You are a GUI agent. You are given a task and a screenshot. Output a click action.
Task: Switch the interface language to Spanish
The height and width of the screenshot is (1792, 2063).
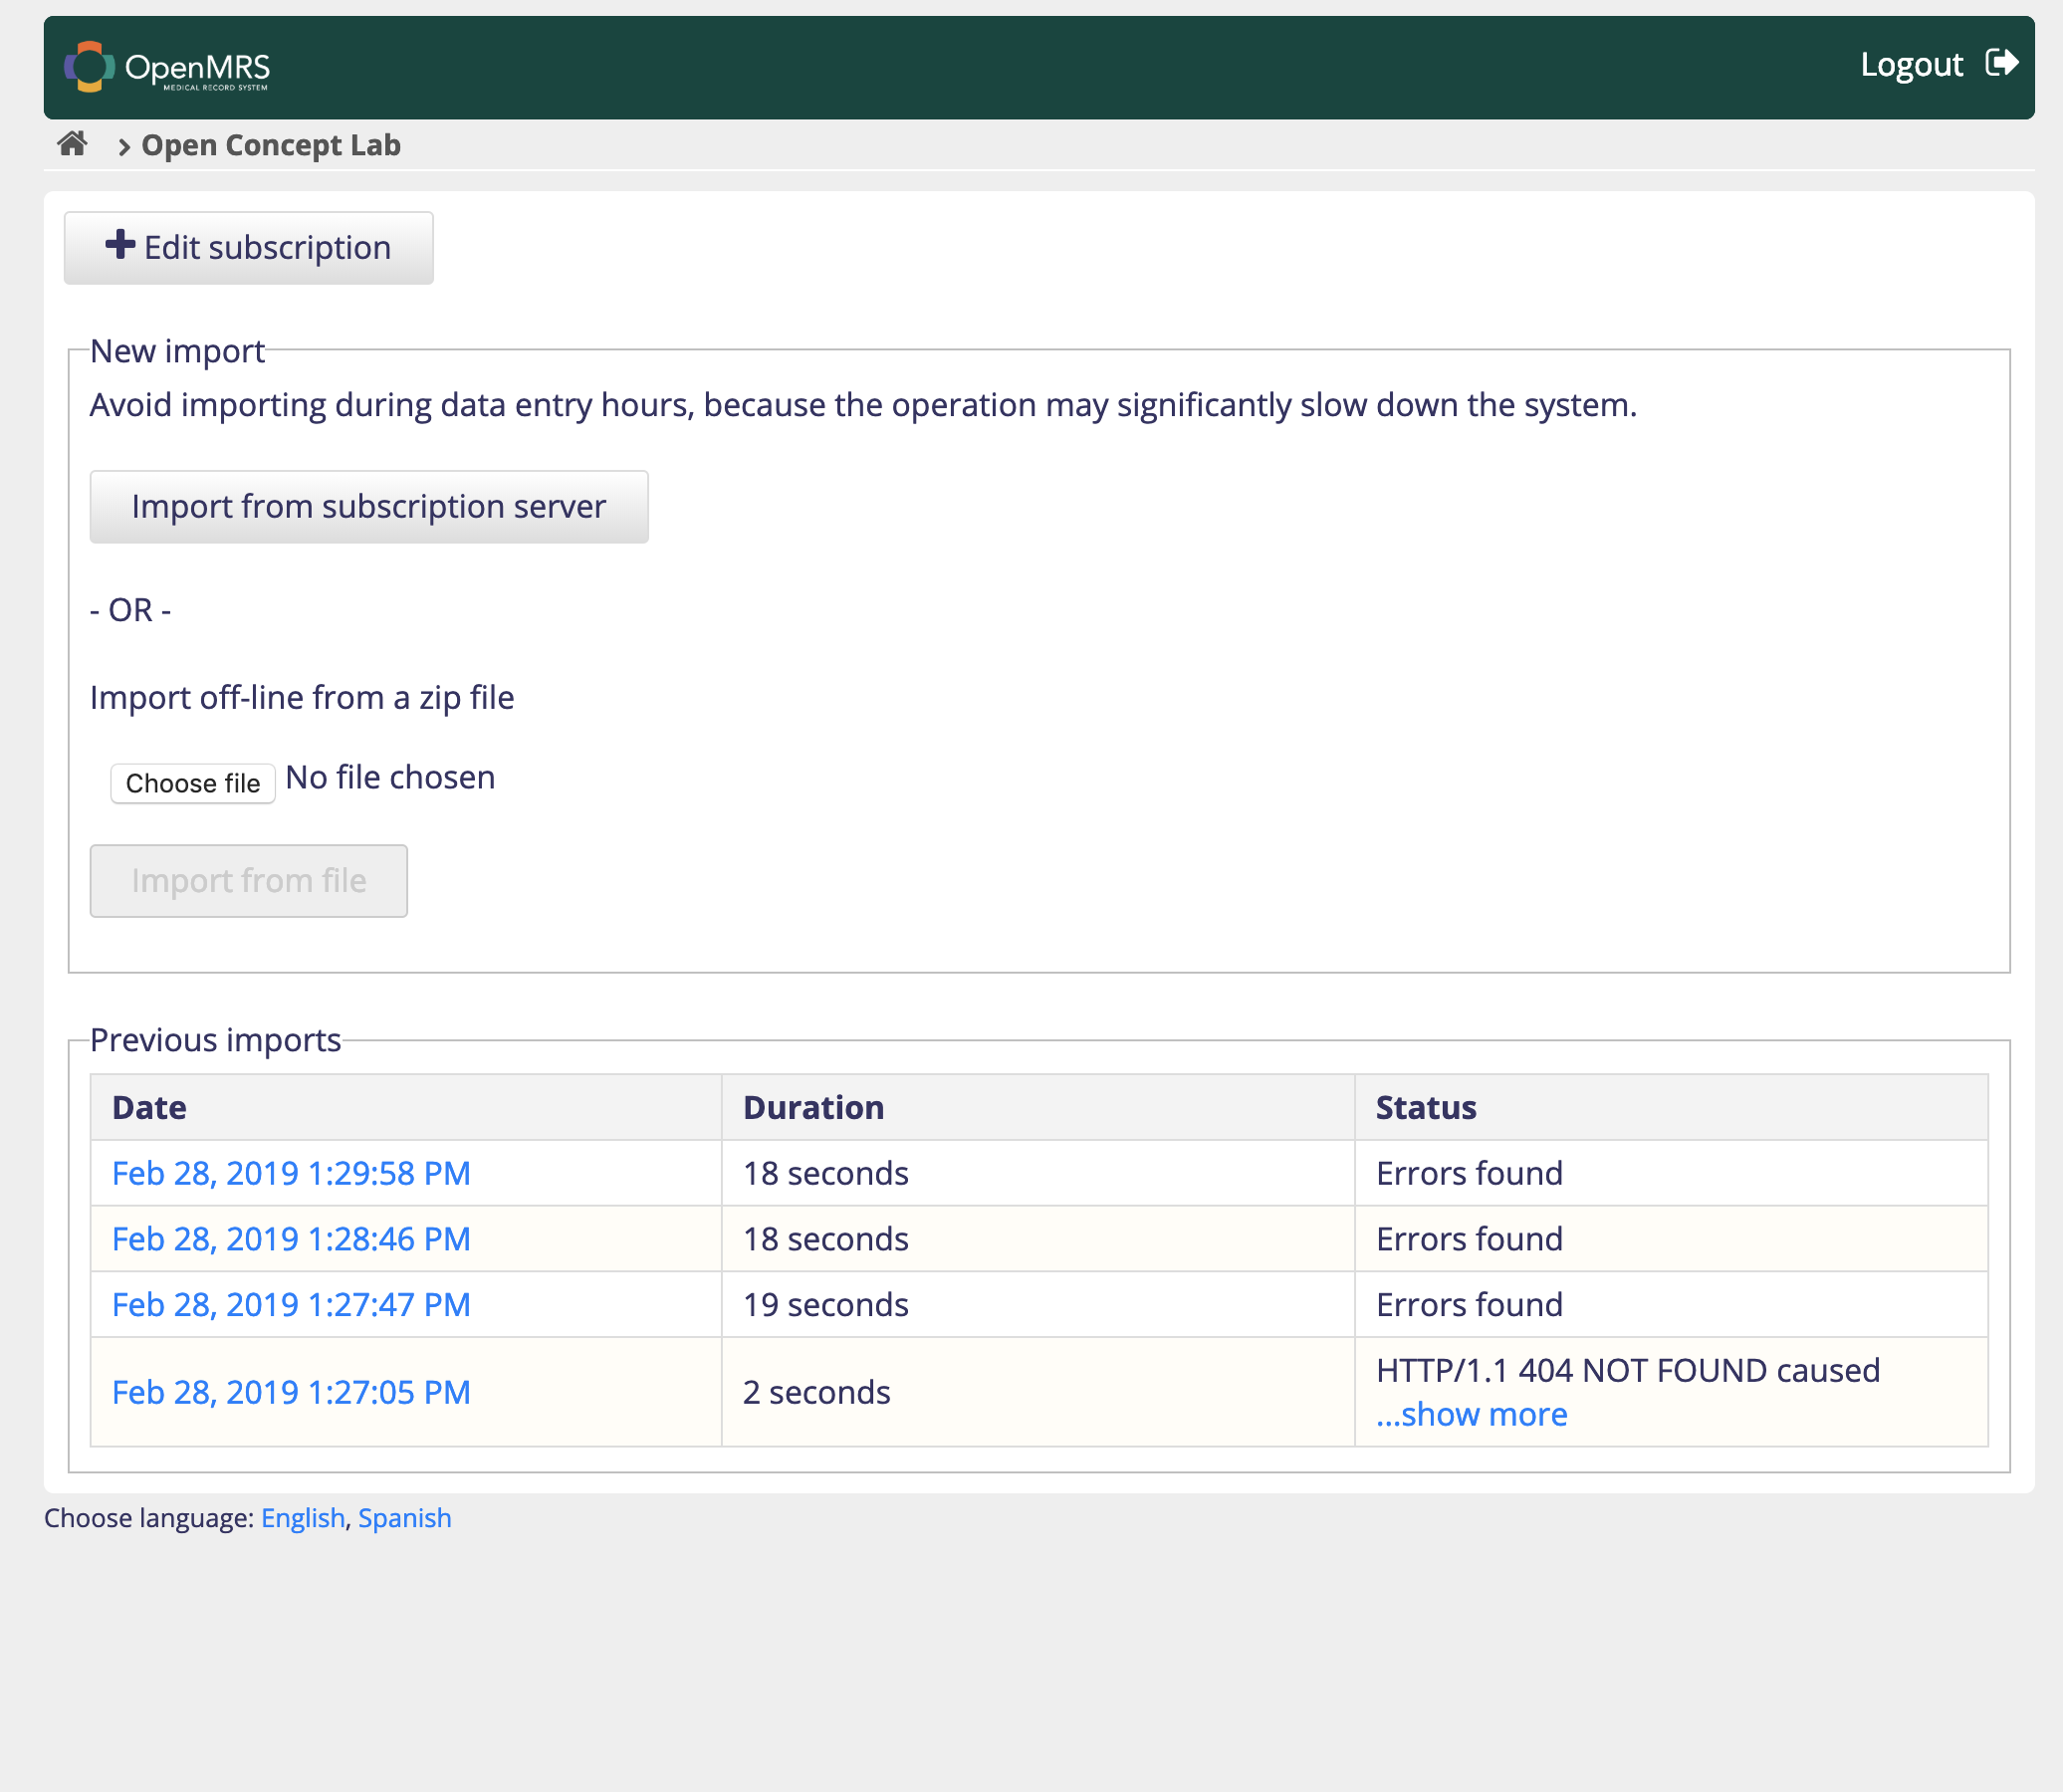click(x=404, y=1518)
